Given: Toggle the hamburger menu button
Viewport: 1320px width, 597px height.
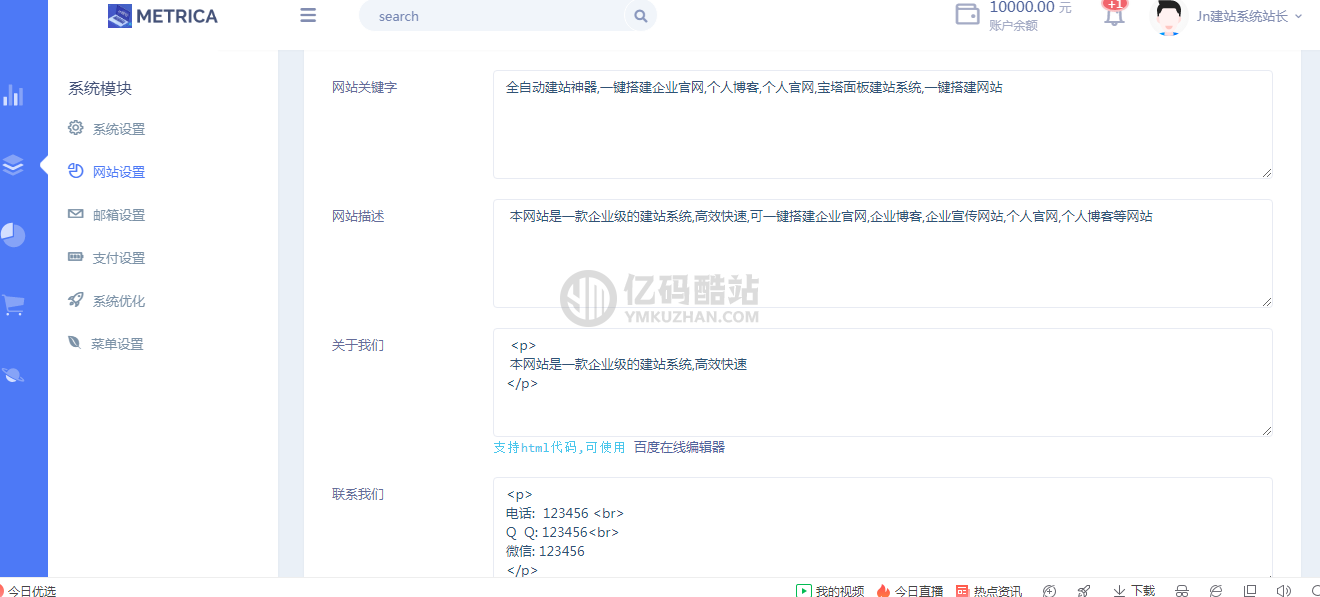Looking at the screenshot, I should (307, 15).
